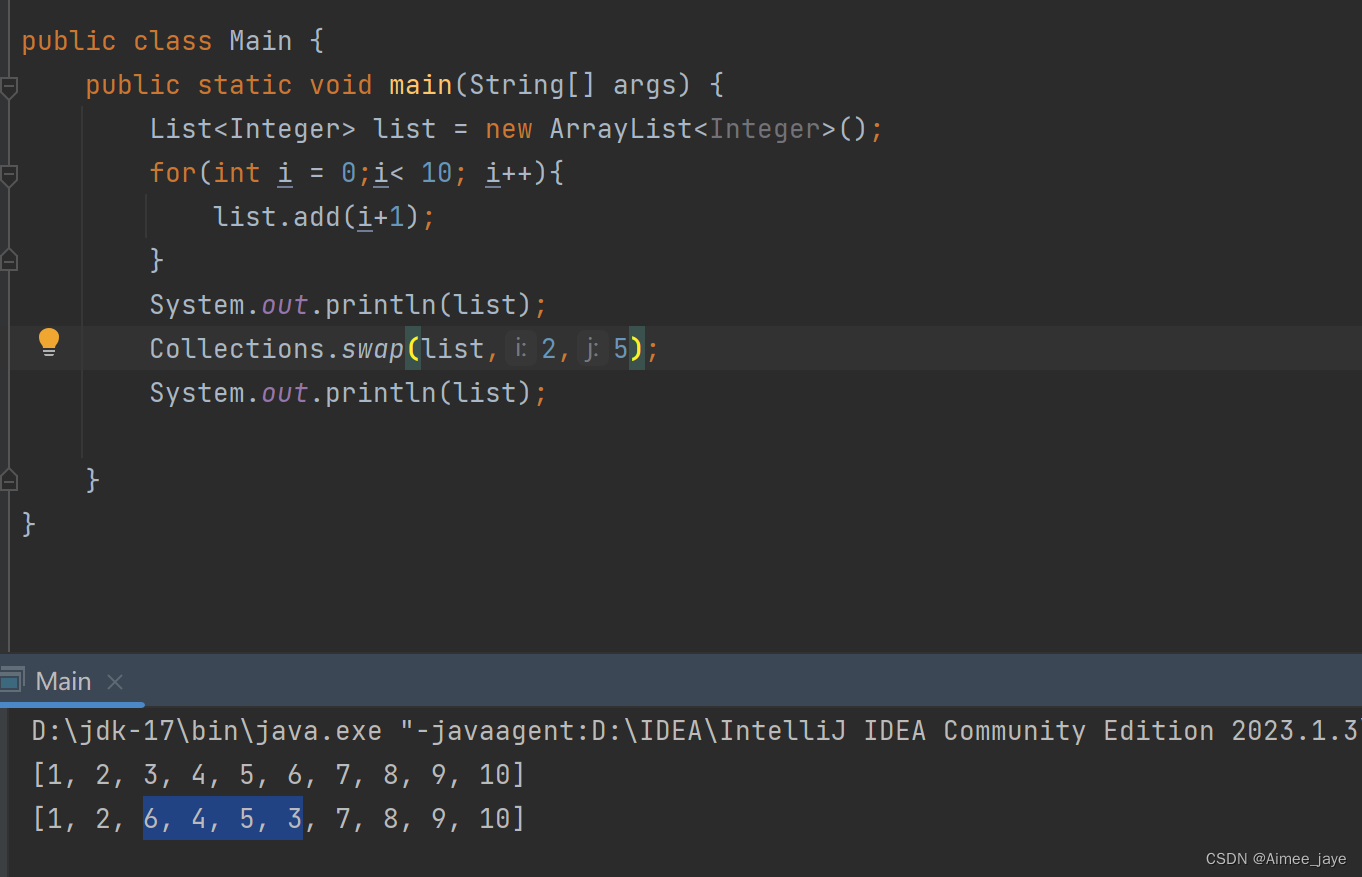Click the 'i:' parameter hint in swap call
Image resolution: width=1362 pixels, height=877 pixels.
(x=520, y=348)
